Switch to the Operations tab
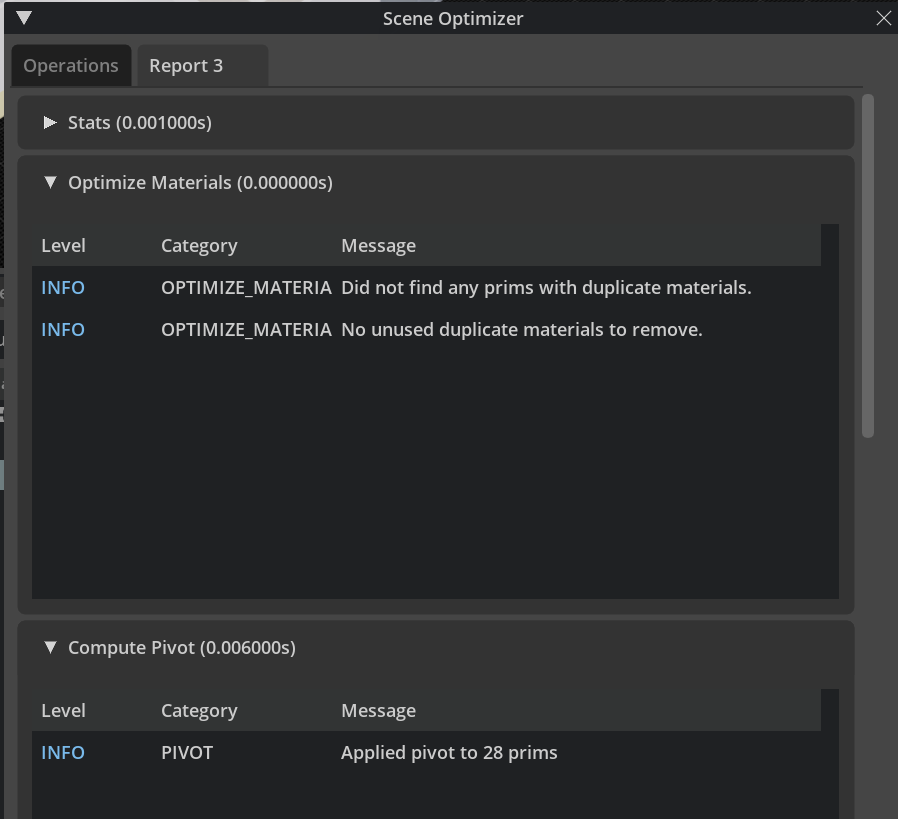This screenshot has height=819, width=898. (71, 66)
